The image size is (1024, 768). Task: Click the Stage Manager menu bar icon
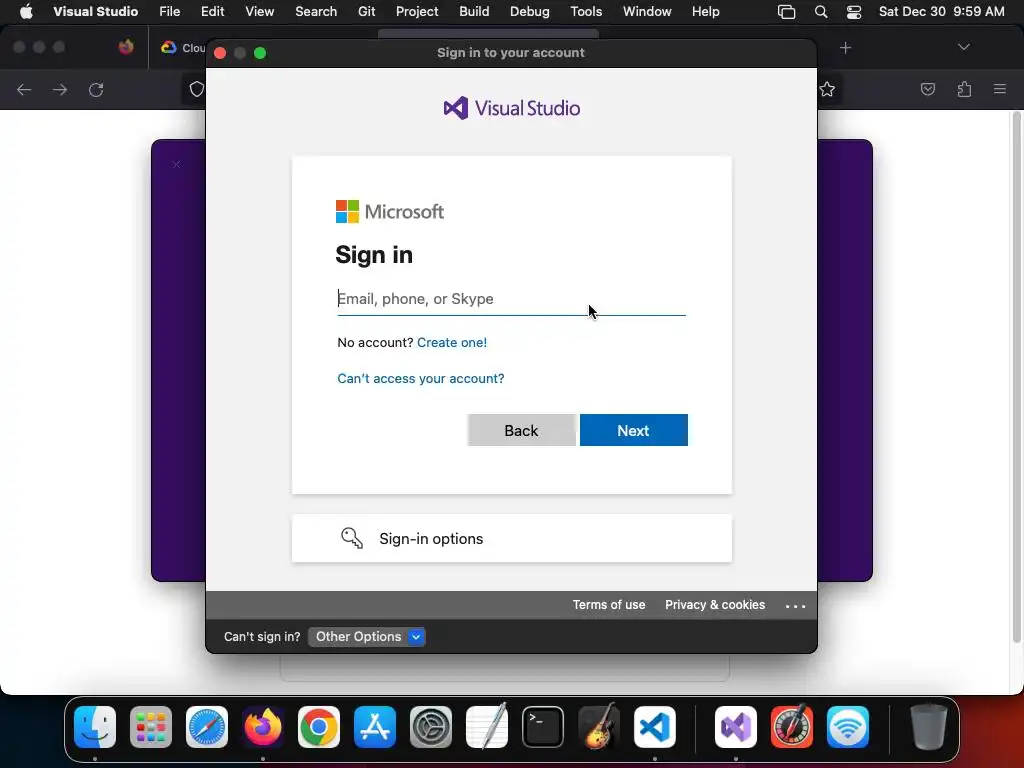click(x=786, y=12)
